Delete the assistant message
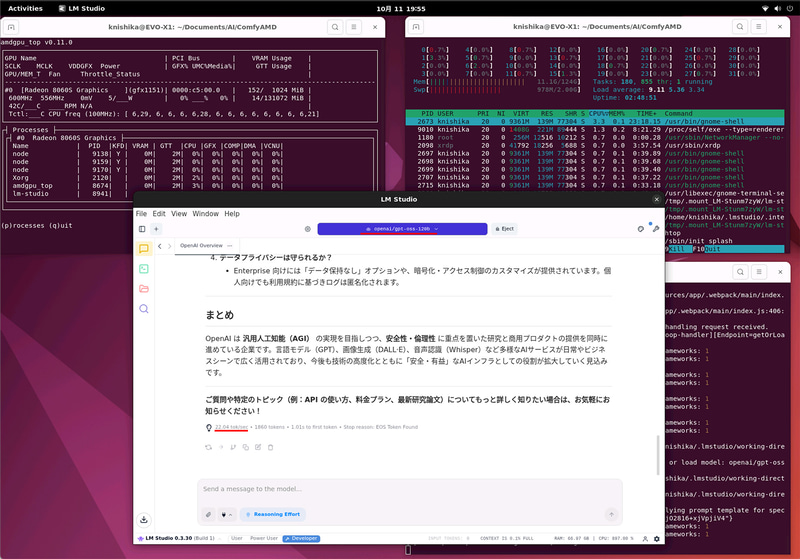800x559 pixels. tap(270, 447)
